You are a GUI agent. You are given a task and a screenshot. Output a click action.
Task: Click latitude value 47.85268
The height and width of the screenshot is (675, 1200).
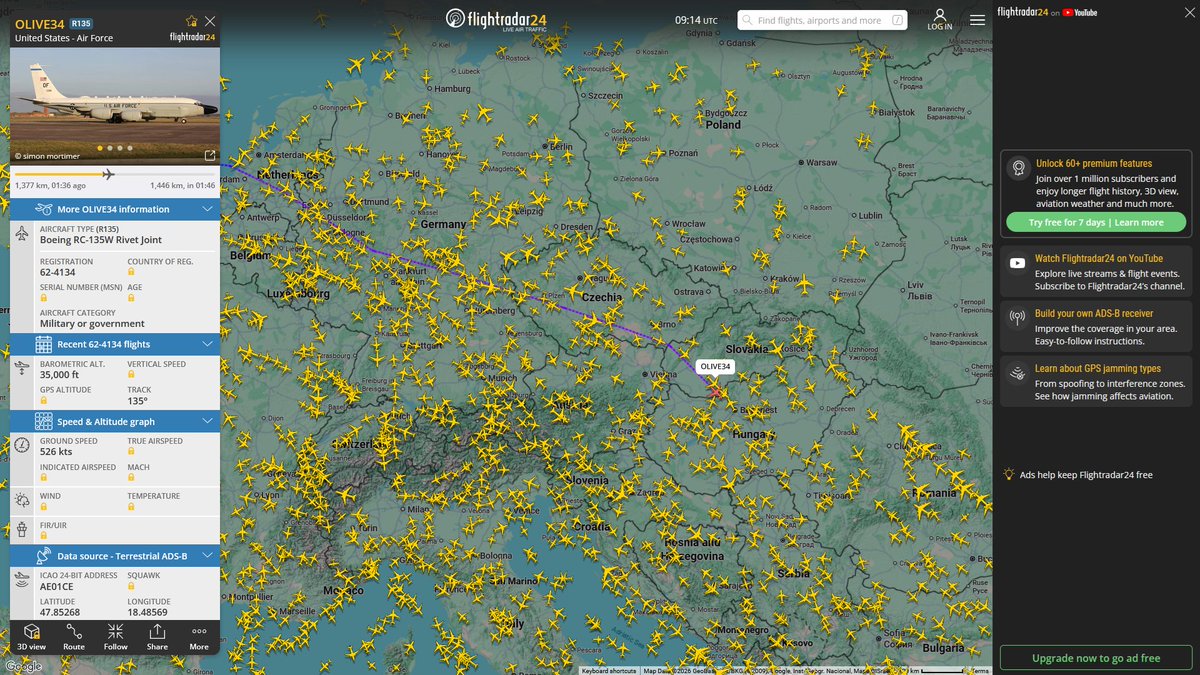pos(60,612)
